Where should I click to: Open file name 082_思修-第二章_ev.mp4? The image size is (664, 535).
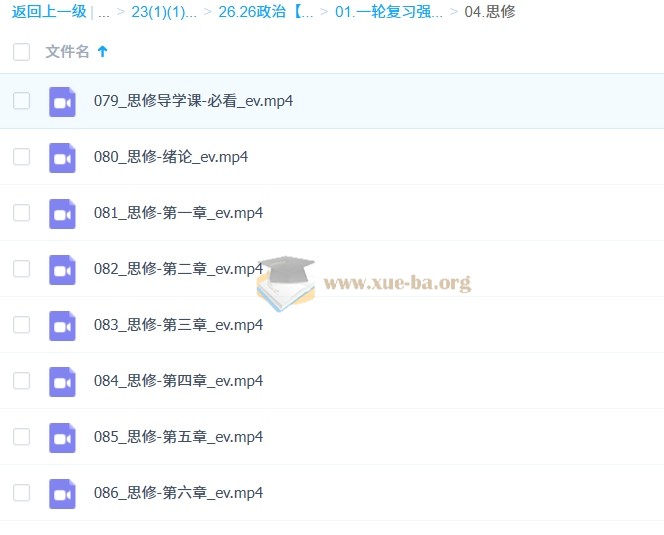178,269
